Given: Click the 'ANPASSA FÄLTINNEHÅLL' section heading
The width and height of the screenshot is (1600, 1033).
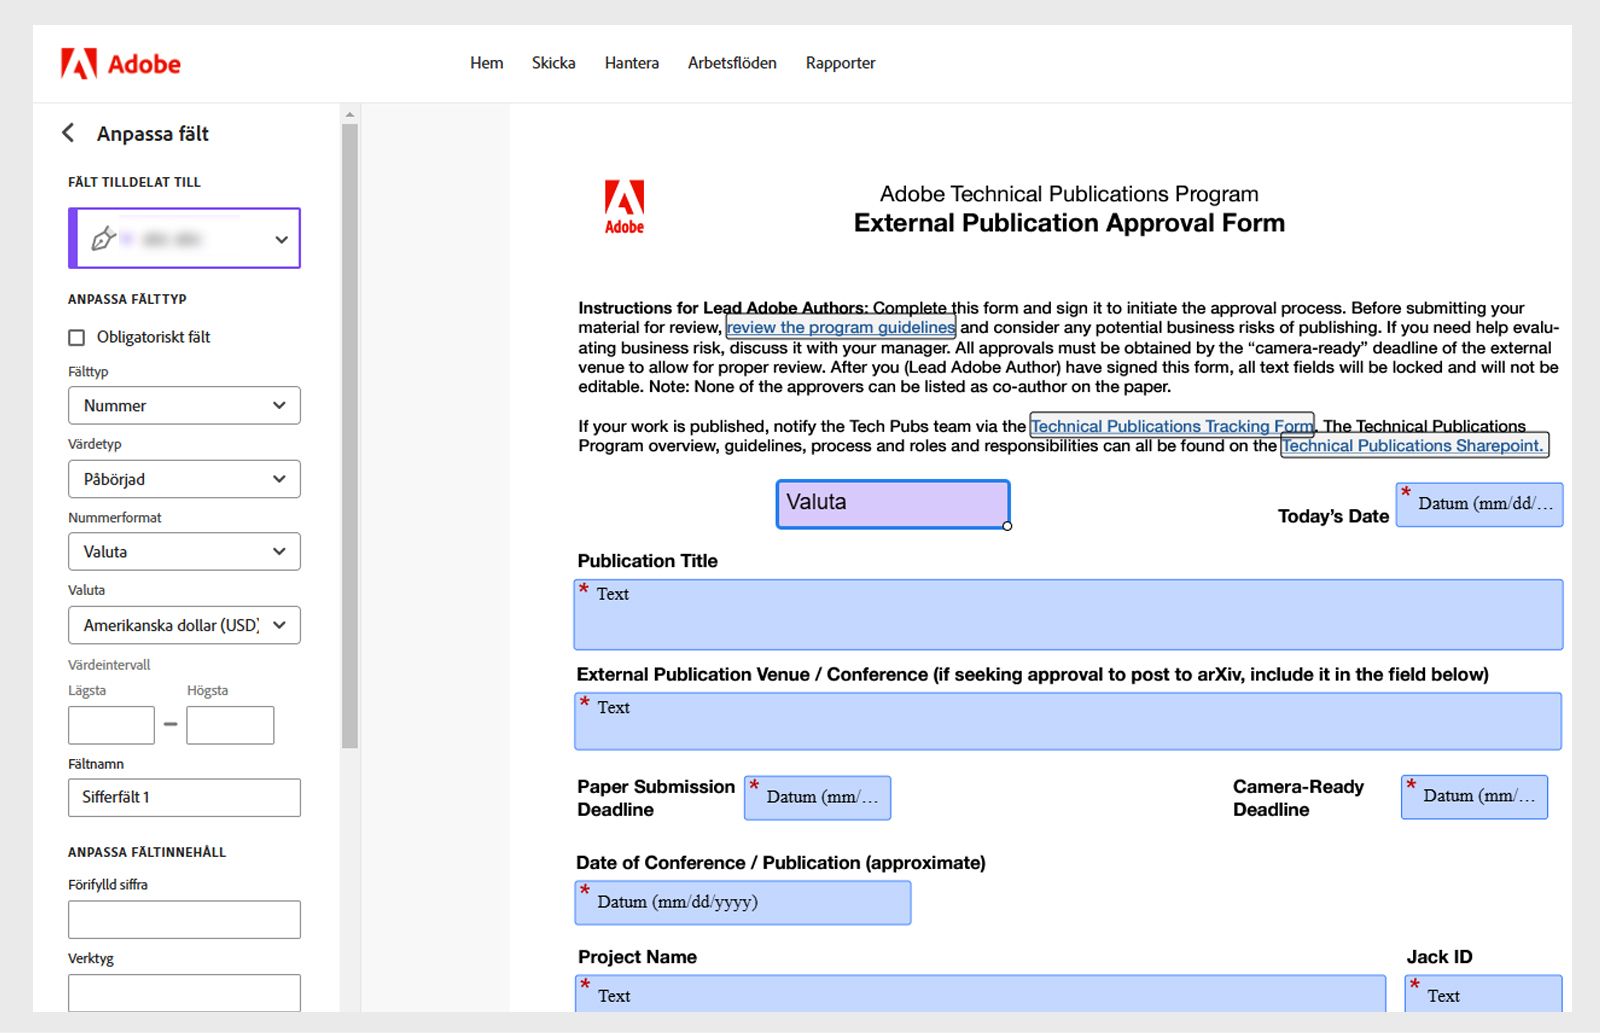Looking at the screenshot, I should [147, 852].
